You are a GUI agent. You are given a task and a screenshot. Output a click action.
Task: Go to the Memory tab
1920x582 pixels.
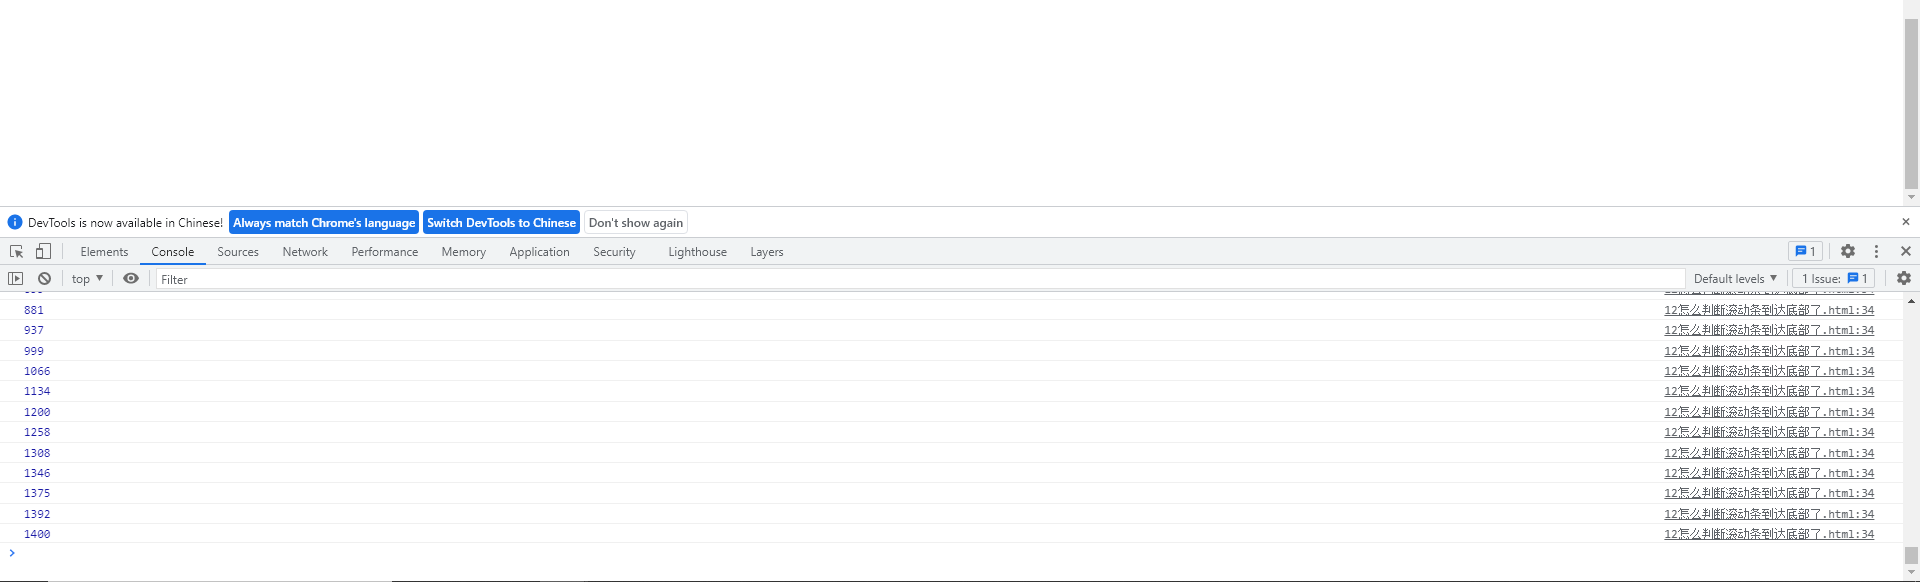(464, 252)
